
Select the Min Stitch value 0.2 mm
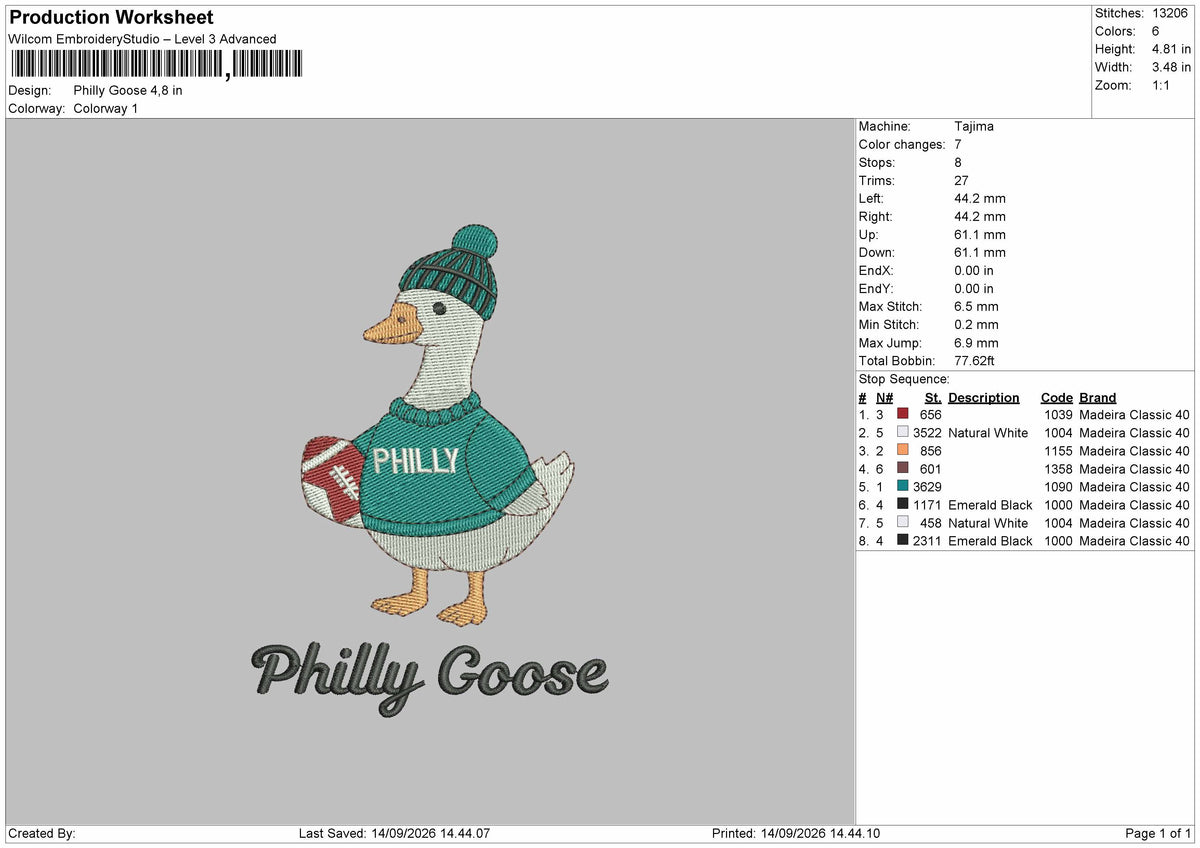(976, 325)
